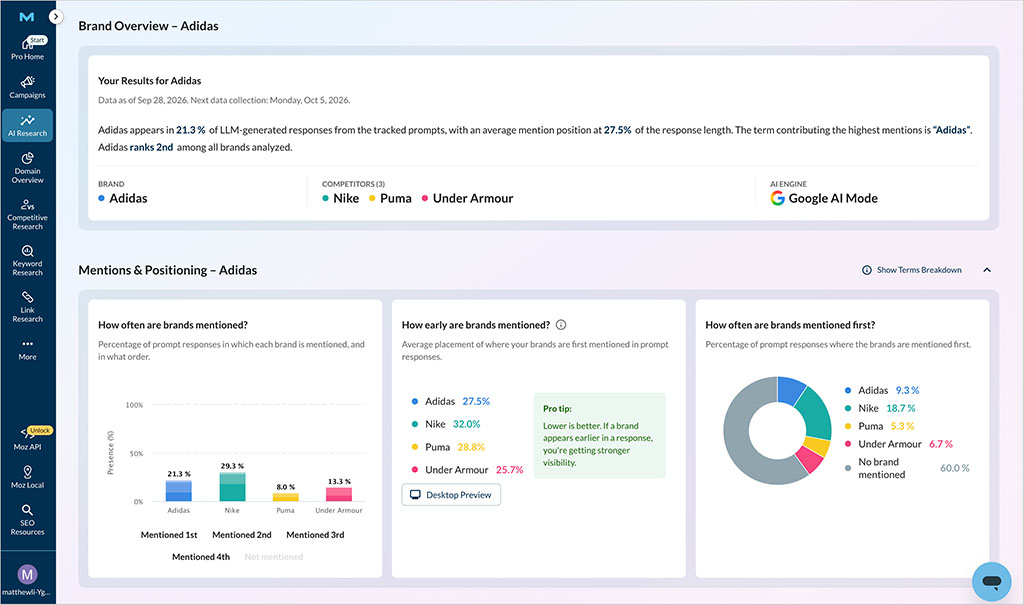
Task: Click the 'No brand mentioned' 60.0 % entry
Action: [x=907, y=468]
